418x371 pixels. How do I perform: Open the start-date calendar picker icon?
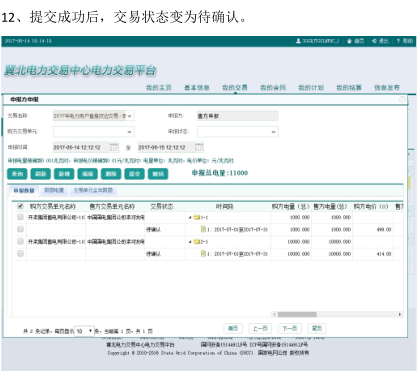click(x=114, y=147)
